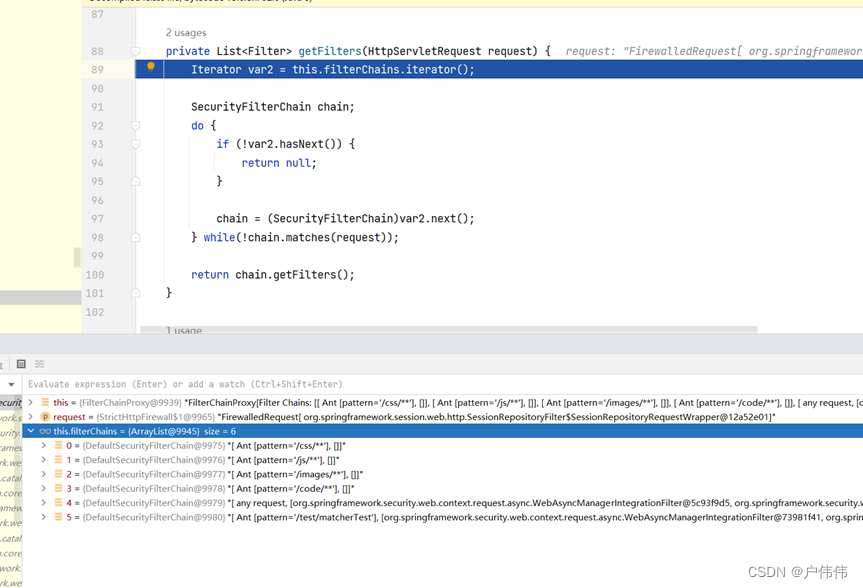Expand element 4 'any request' filter chain
This screenshot has height=588, width=863.
pyautogui.click(x=43, y=503)
